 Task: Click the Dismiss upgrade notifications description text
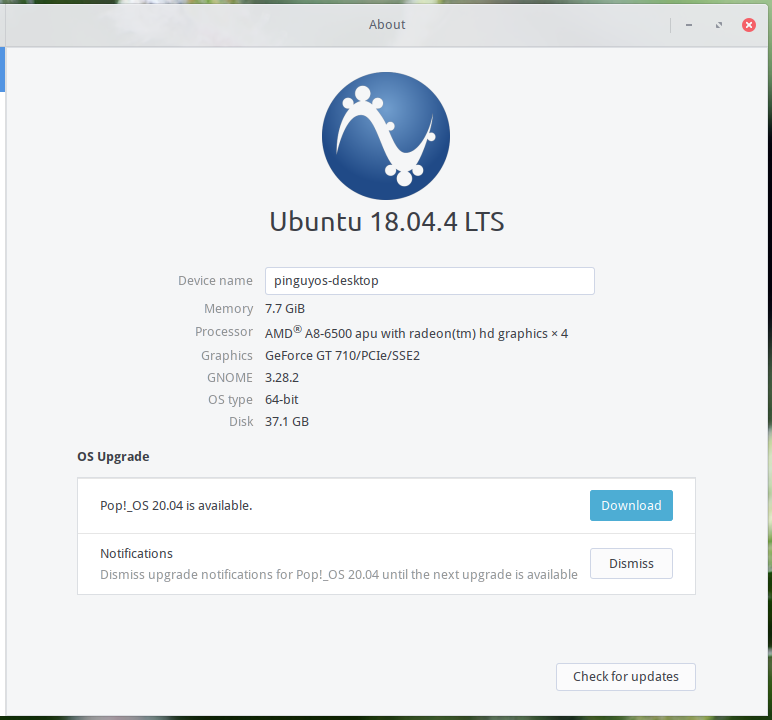[x=339, y=575]
